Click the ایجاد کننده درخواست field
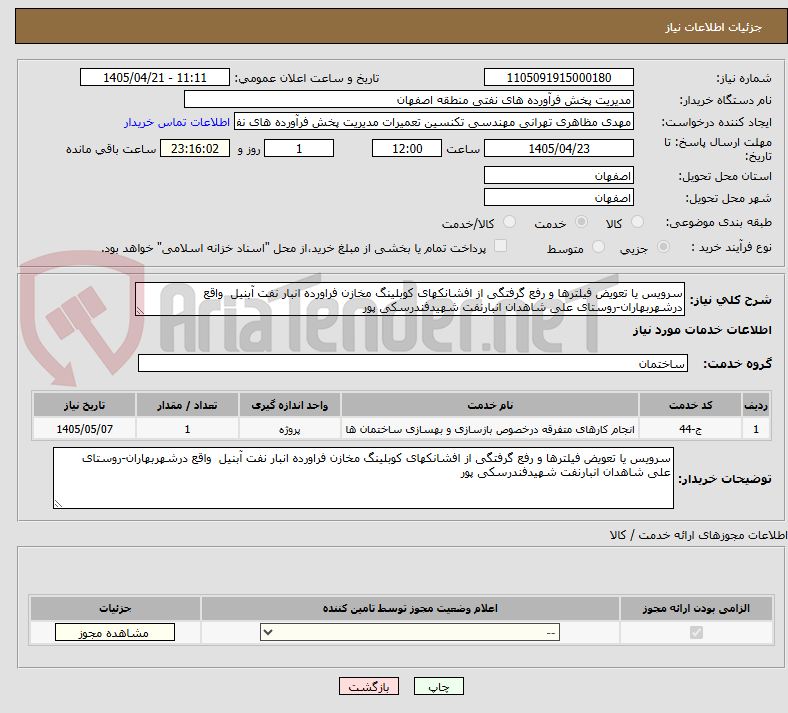 tap(434, 122)
